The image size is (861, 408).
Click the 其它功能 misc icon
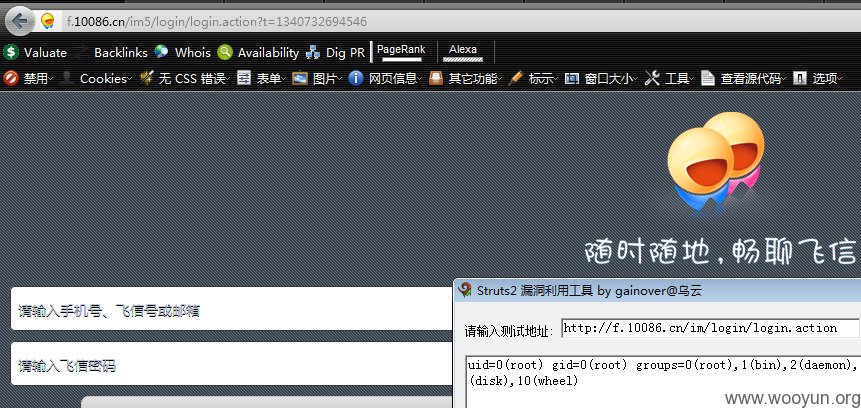[436, 78]
